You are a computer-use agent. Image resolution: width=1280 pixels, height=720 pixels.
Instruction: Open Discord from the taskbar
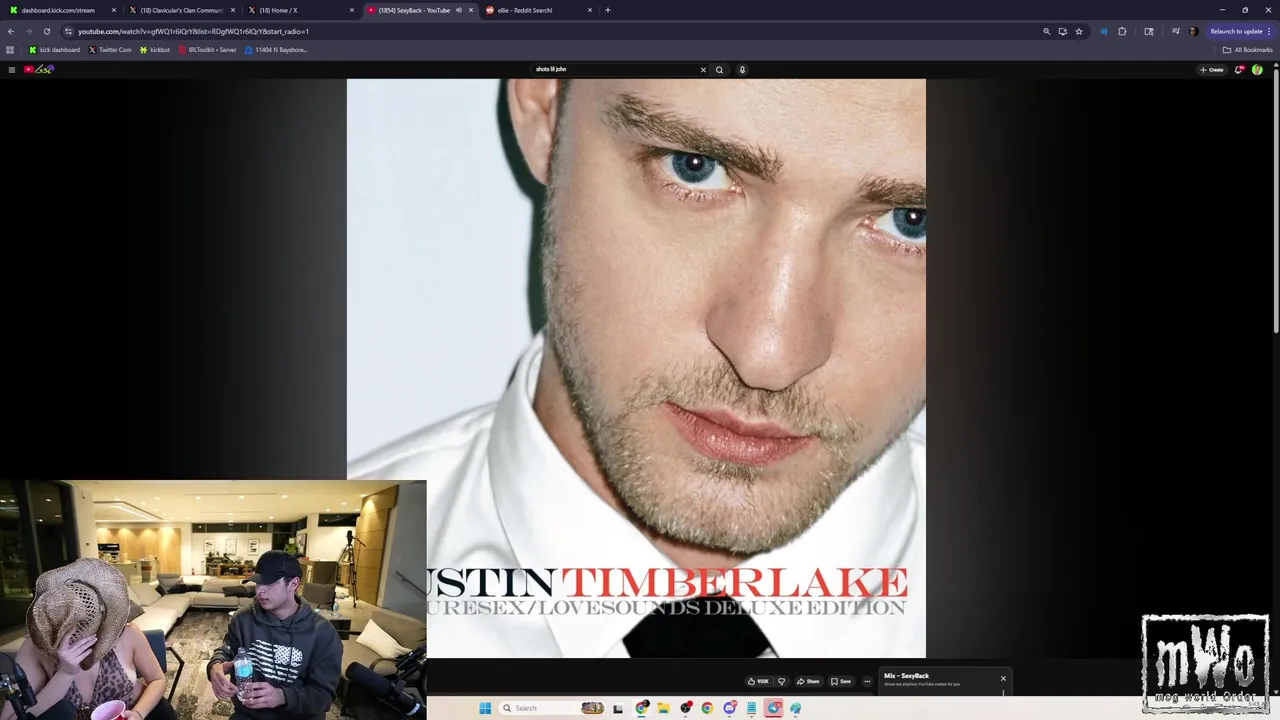(x=729, y=708)
